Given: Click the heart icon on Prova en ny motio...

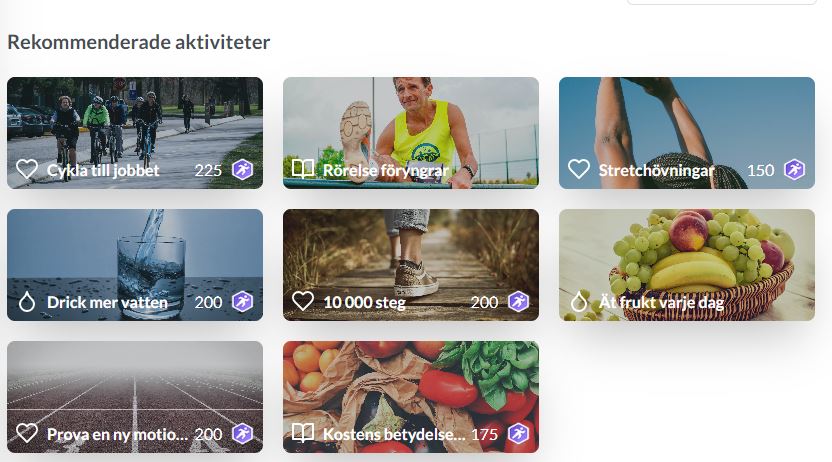Looking at the screenshot, I should point(27,433).
